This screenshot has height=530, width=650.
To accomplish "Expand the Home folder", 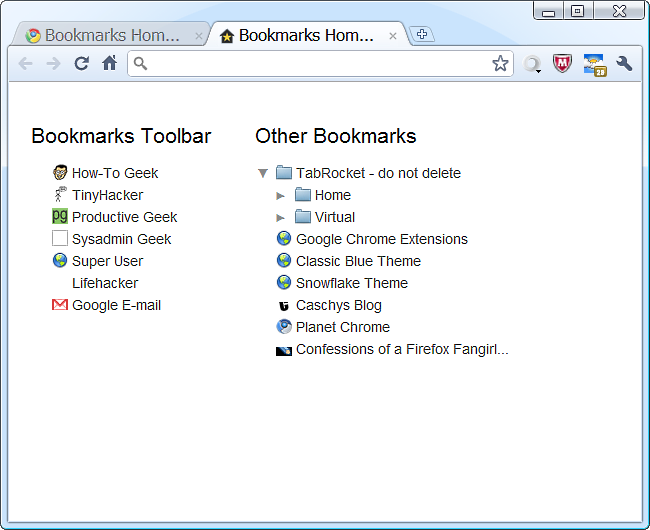I will click(x=281, y=195).
